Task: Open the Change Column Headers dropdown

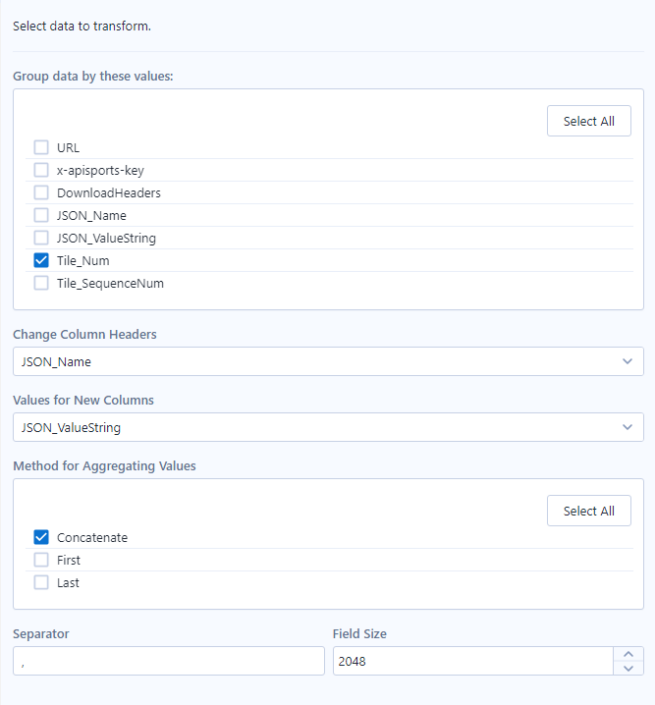Action: point(320,362)
